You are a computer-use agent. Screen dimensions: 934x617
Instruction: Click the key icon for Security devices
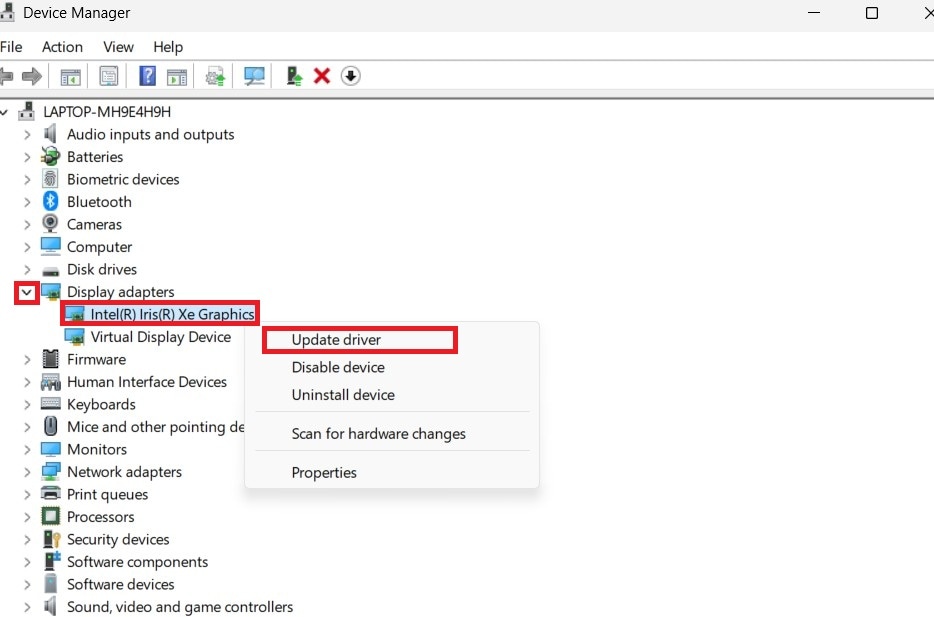click(52, 539)
